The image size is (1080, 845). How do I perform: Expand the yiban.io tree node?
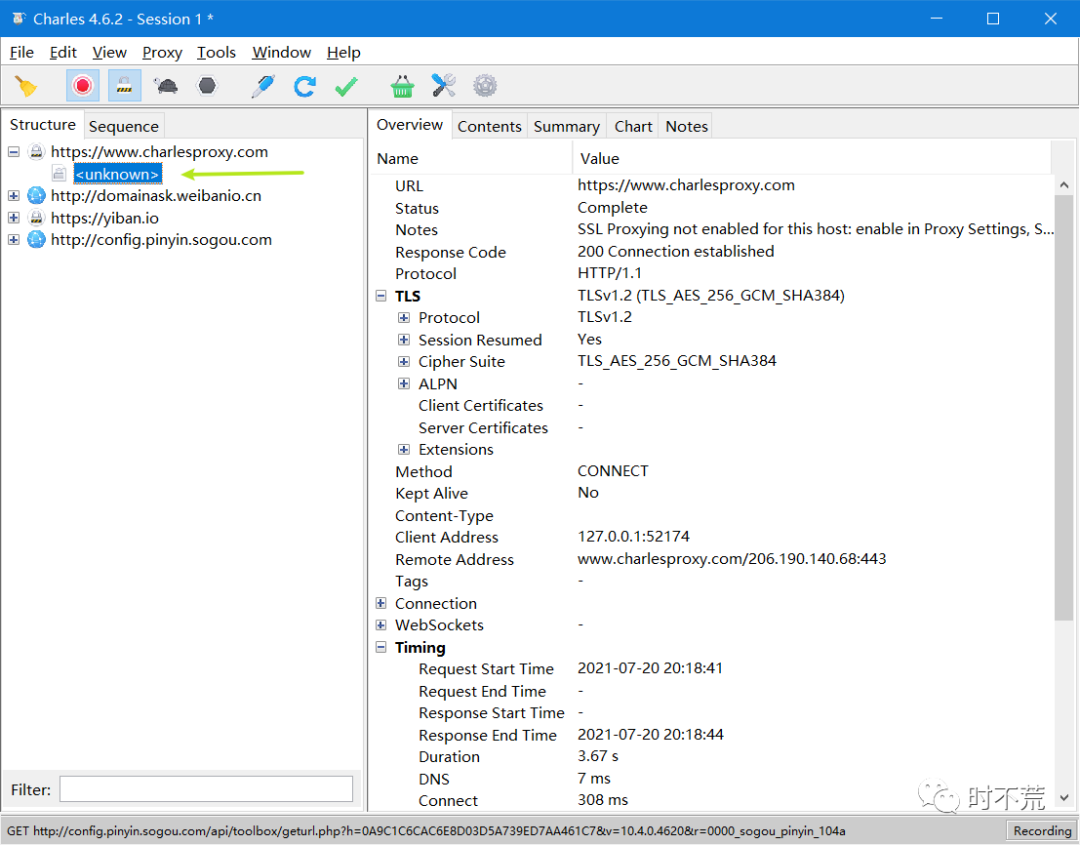point(14,218)
